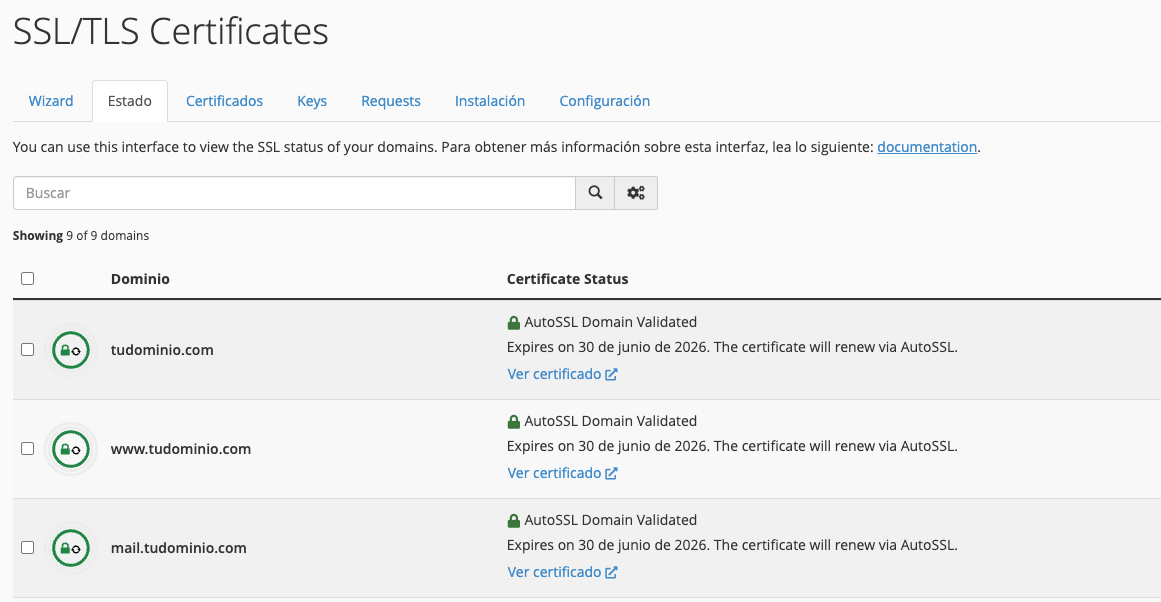This screenshot has width=1161, height=602.
Task: Focus the Buscar search field
Action: [294, 193]
